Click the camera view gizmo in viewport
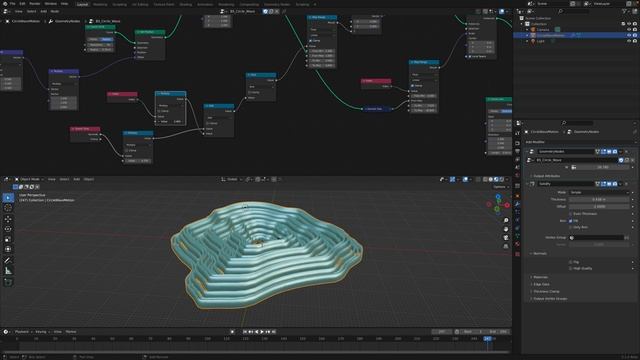The width and height of the screenshot is (640, 360). (x=506, y=238)
